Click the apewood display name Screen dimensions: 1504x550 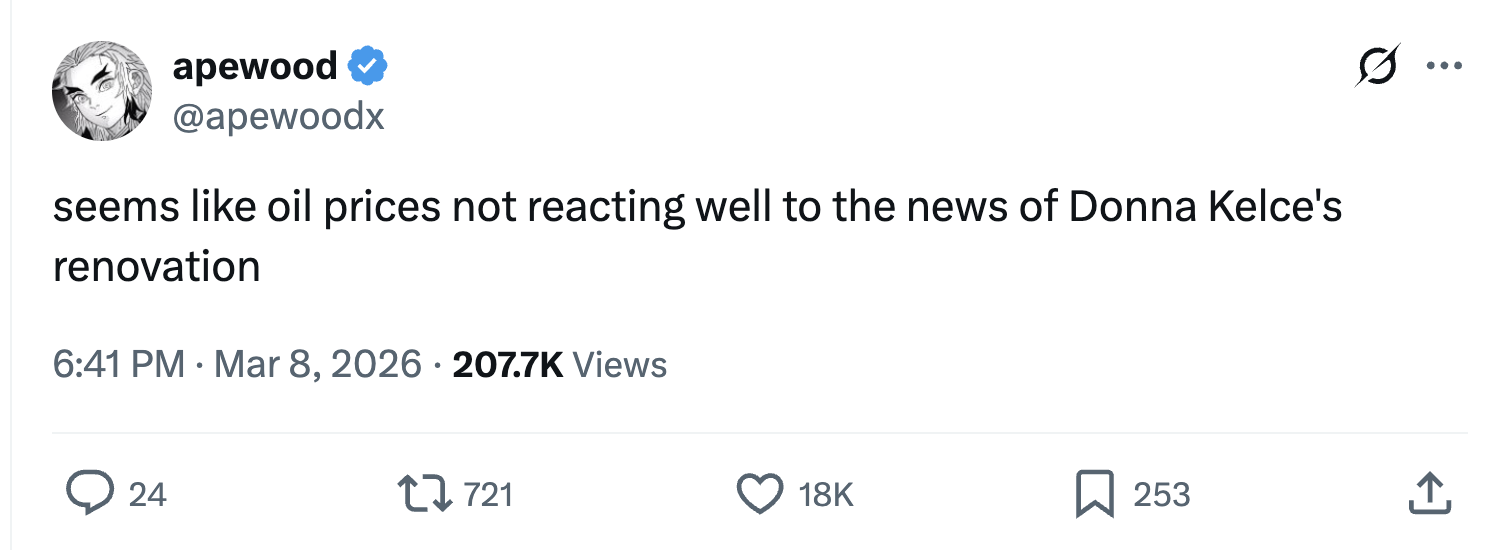pyautogui.click(x=255, y=67)
